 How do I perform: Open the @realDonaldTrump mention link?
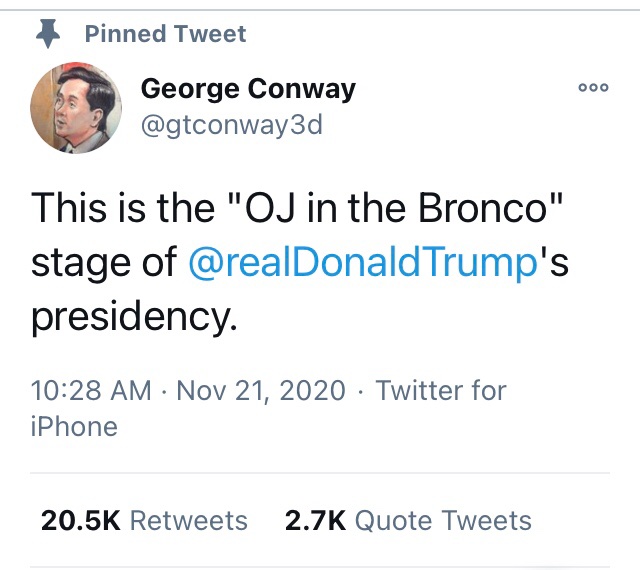click(x=363, y=262)
